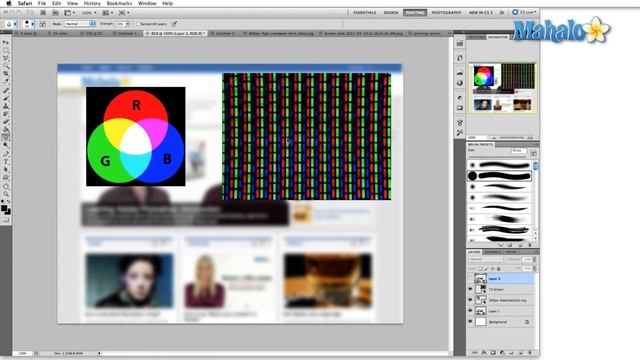
Task: Click the foreground color swatch
Action: [x=4, y=209]
